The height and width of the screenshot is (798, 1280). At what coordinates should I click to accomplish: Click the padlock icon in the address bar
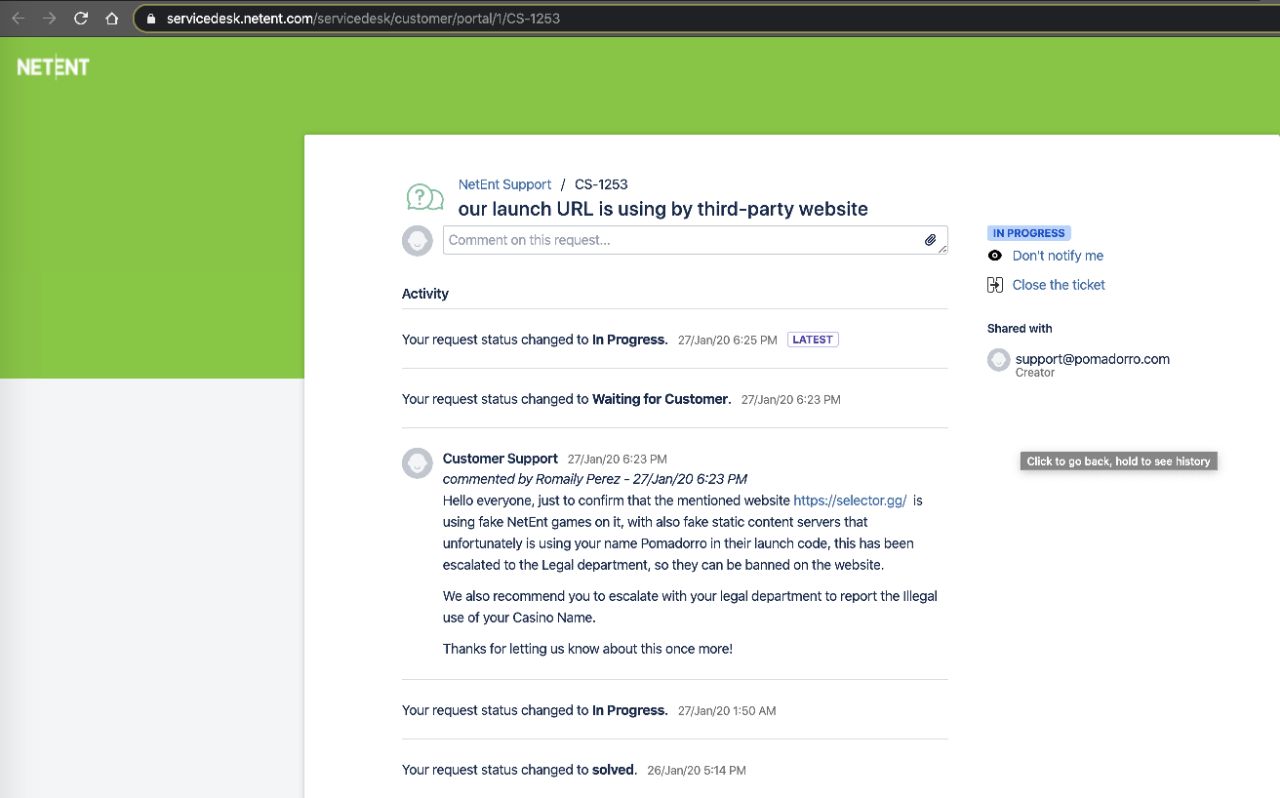click(152, 18)
